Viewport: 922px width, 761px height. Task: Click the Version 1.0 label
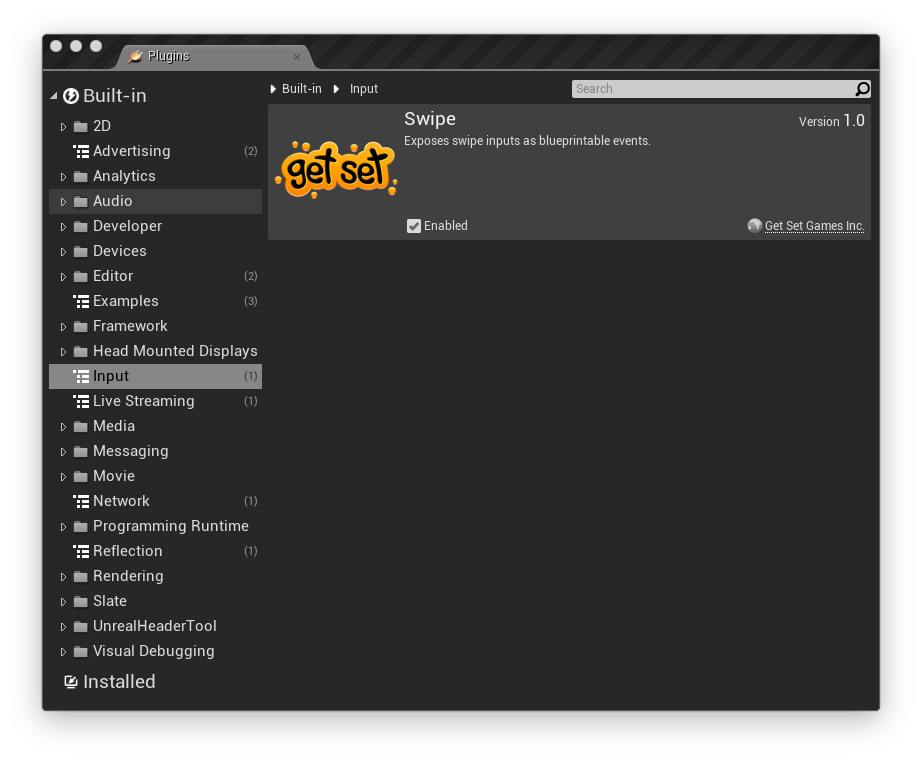click(x=831, y=121)
